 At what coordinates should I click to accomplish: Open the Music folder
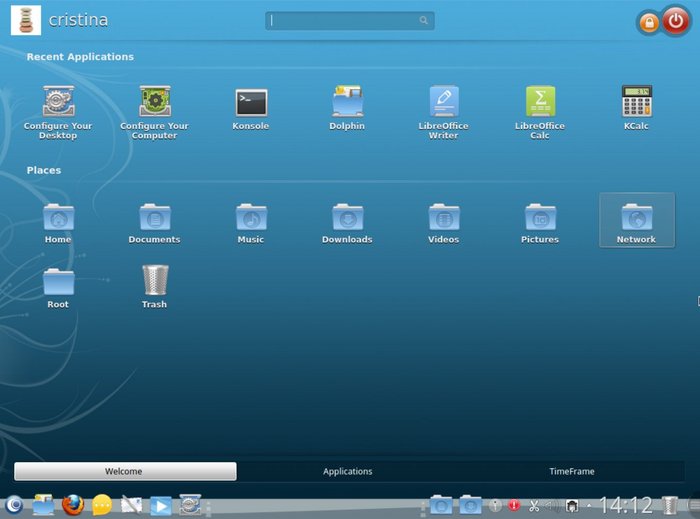(x=251, y=218)
